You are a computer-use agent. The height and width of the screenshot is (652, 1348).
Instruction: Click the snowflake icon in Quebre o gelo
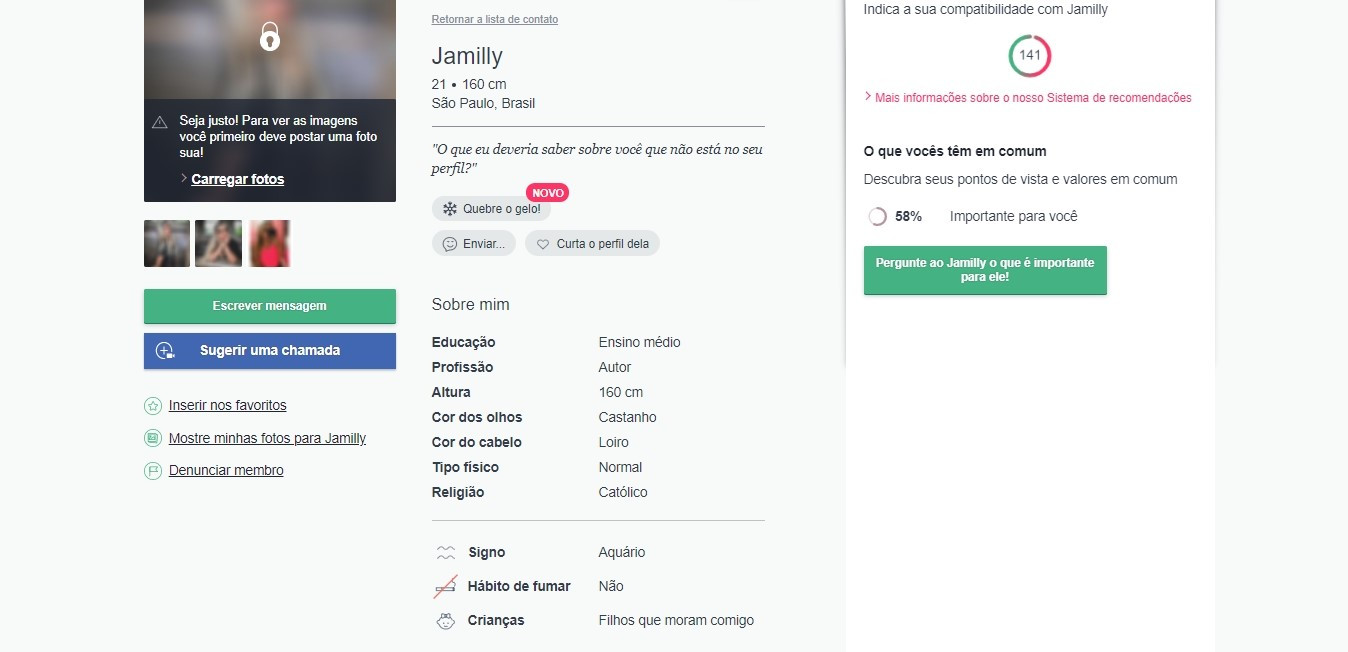(450, 209)
